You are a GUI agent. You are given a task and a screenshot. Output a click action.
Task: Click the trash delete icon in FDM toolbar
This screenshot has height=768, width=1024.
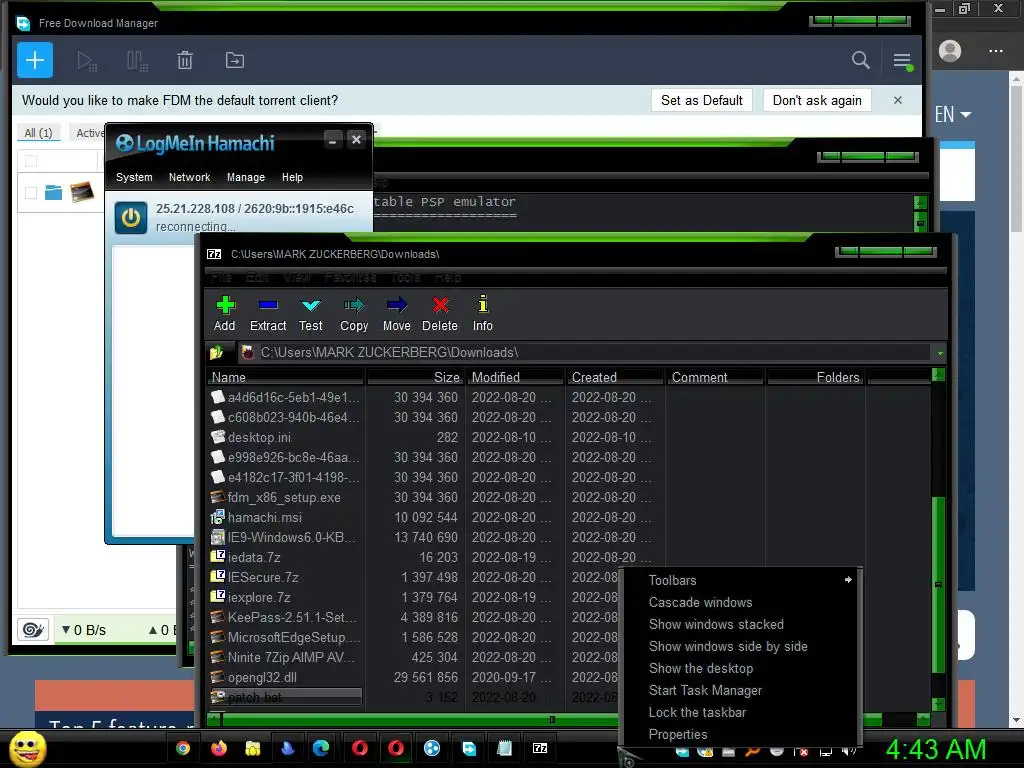click(x=185, y=61)
